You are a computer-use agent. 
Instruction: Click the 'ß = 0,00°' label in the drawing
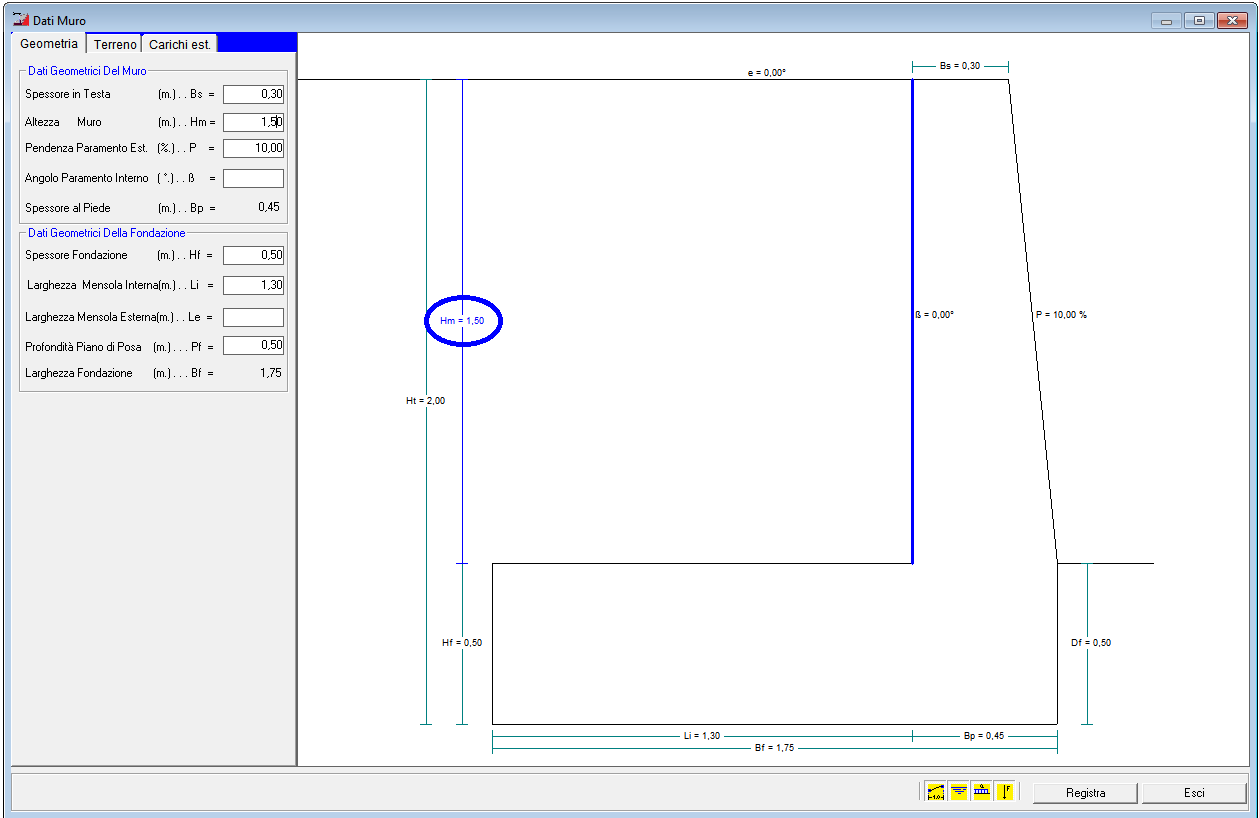[x=935, y=314]
